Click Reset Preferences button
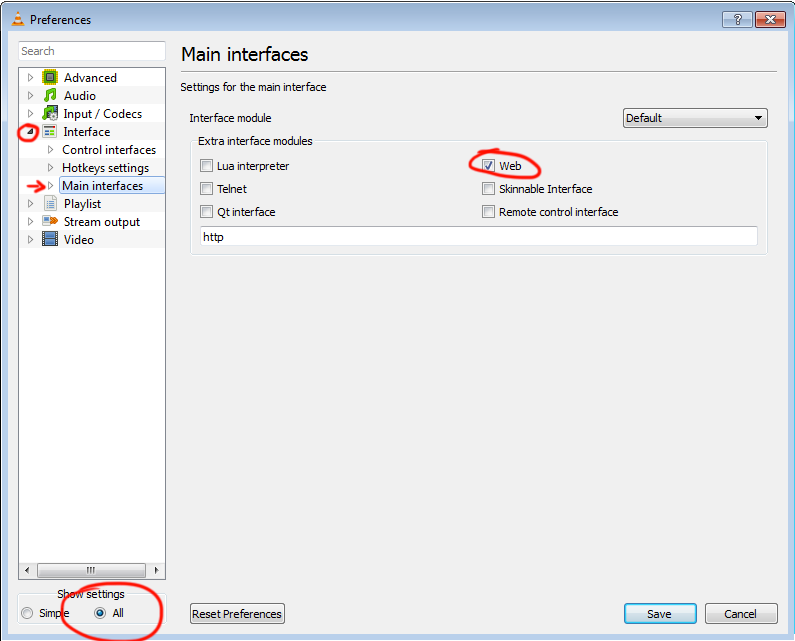 coord(237,614)
